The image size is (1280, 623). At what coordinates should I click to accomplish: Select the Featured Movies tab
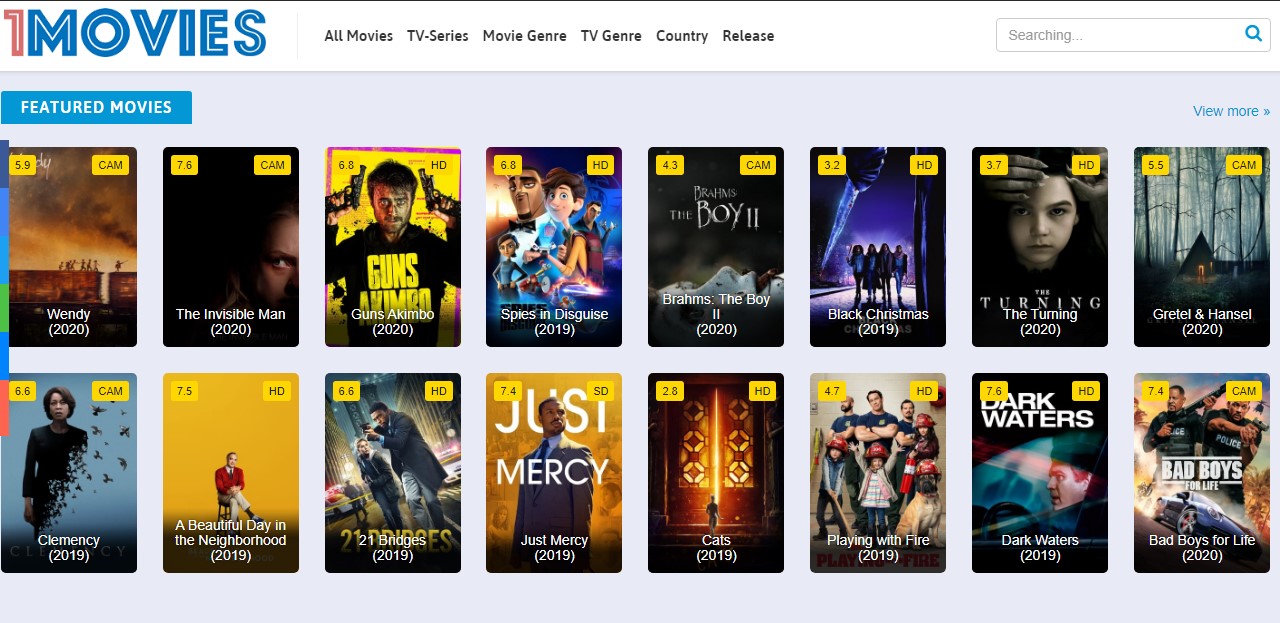[96, 107]
